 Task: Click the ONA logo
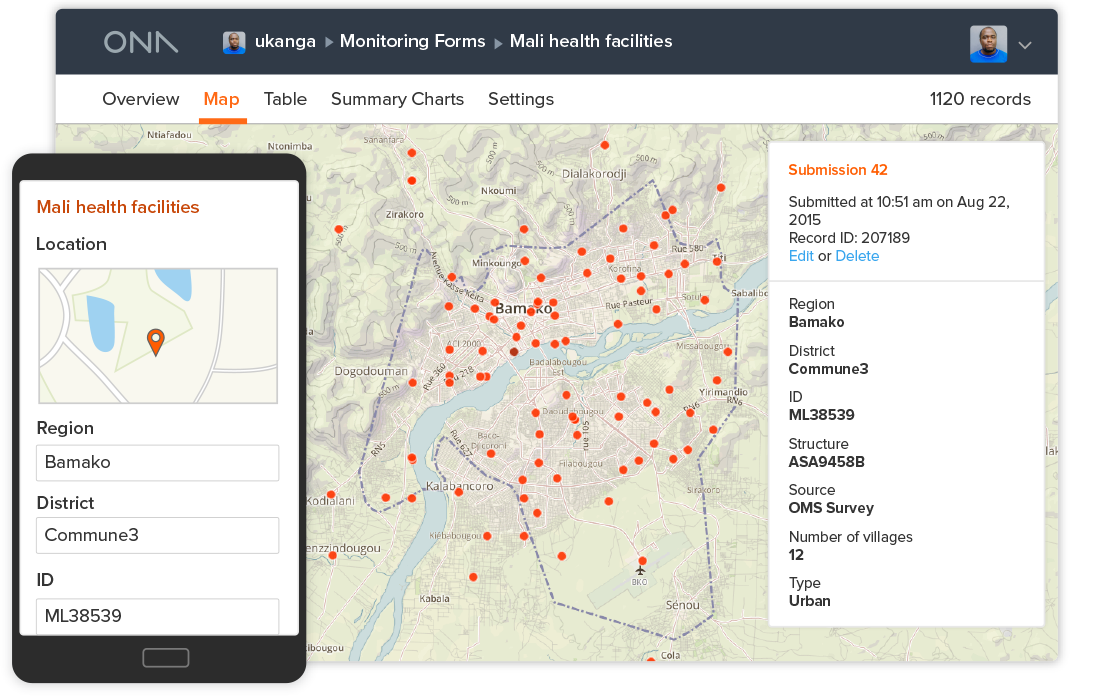point(141,42)
